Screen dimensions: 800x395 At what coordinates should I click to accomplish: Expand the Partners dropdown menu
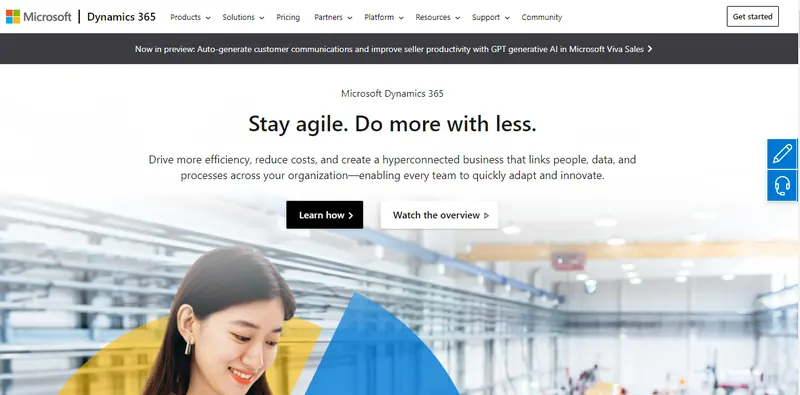coord(333,17)
